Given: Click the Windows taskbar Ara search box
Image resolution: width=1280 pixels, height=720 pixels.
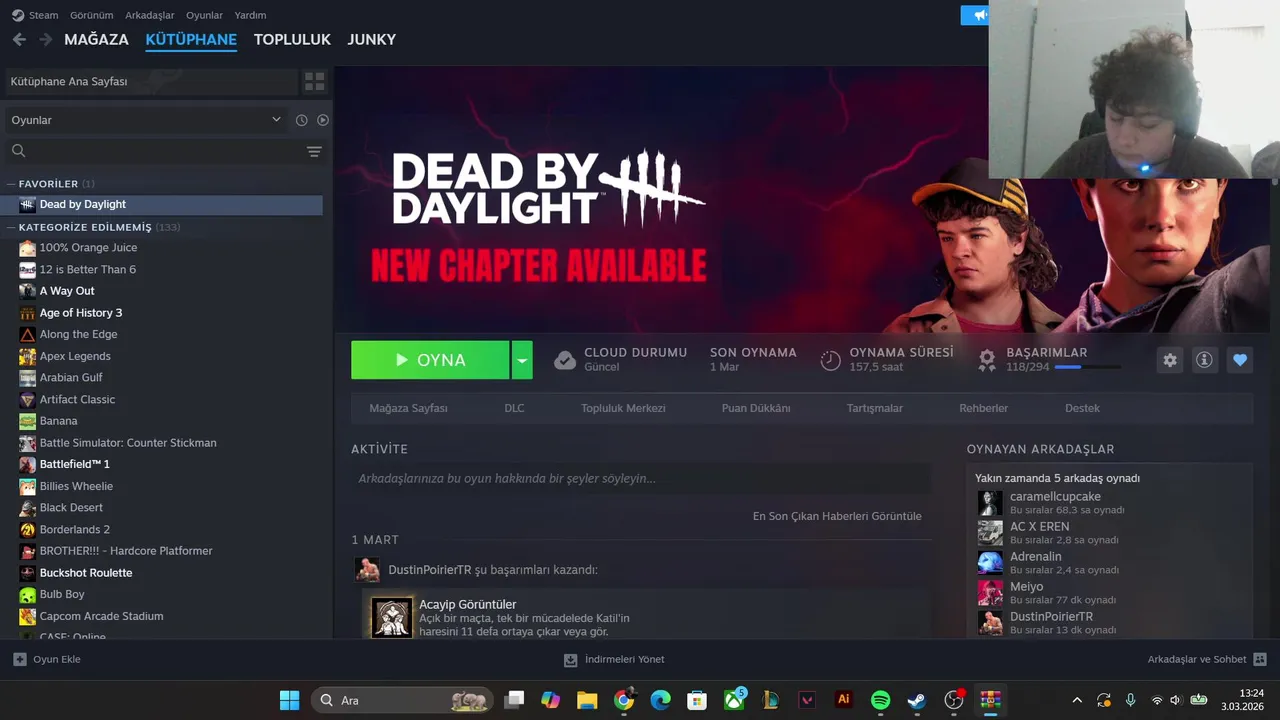Looking at the screenshot, I should coord(402,700).
